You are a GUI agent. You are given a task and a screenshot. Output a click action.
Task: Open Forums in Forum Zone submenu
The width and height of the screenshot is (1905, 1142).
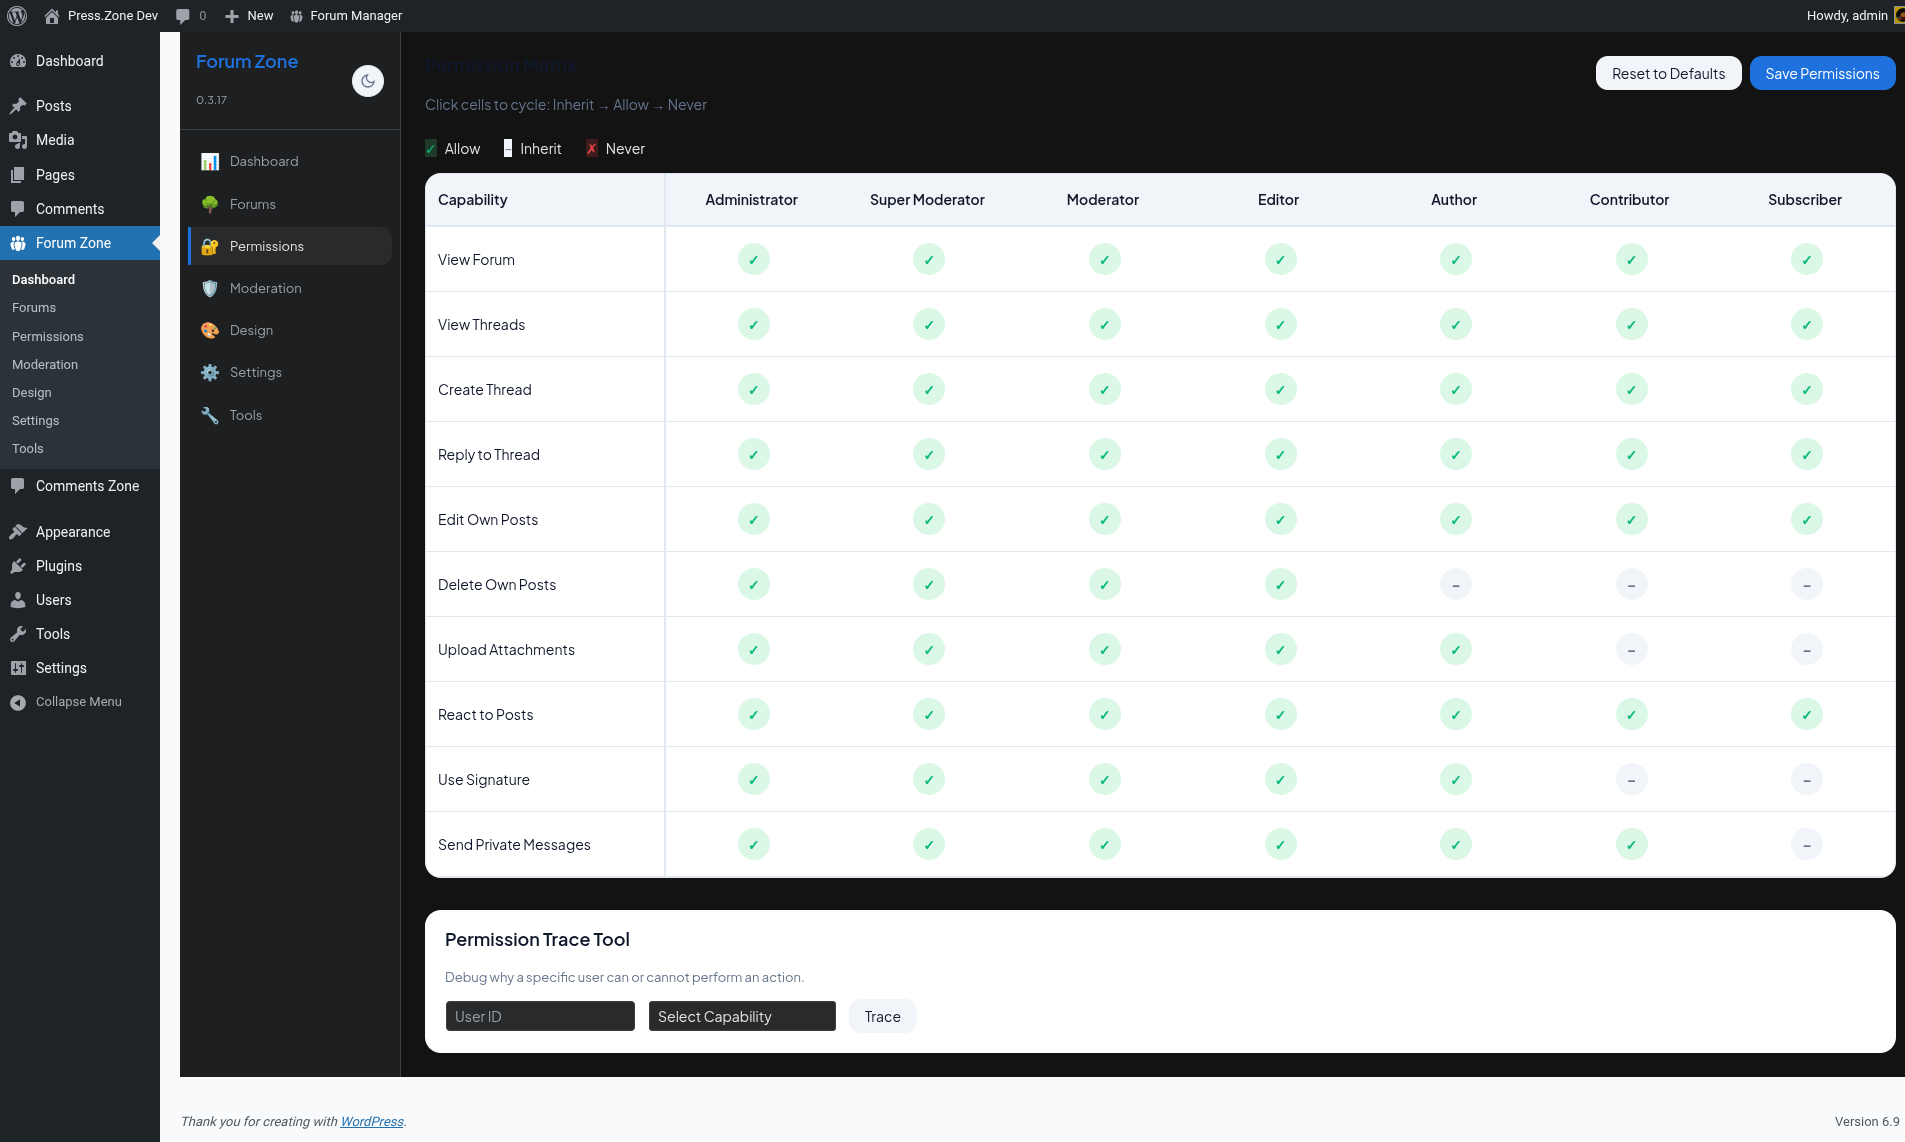click(34, 308)
